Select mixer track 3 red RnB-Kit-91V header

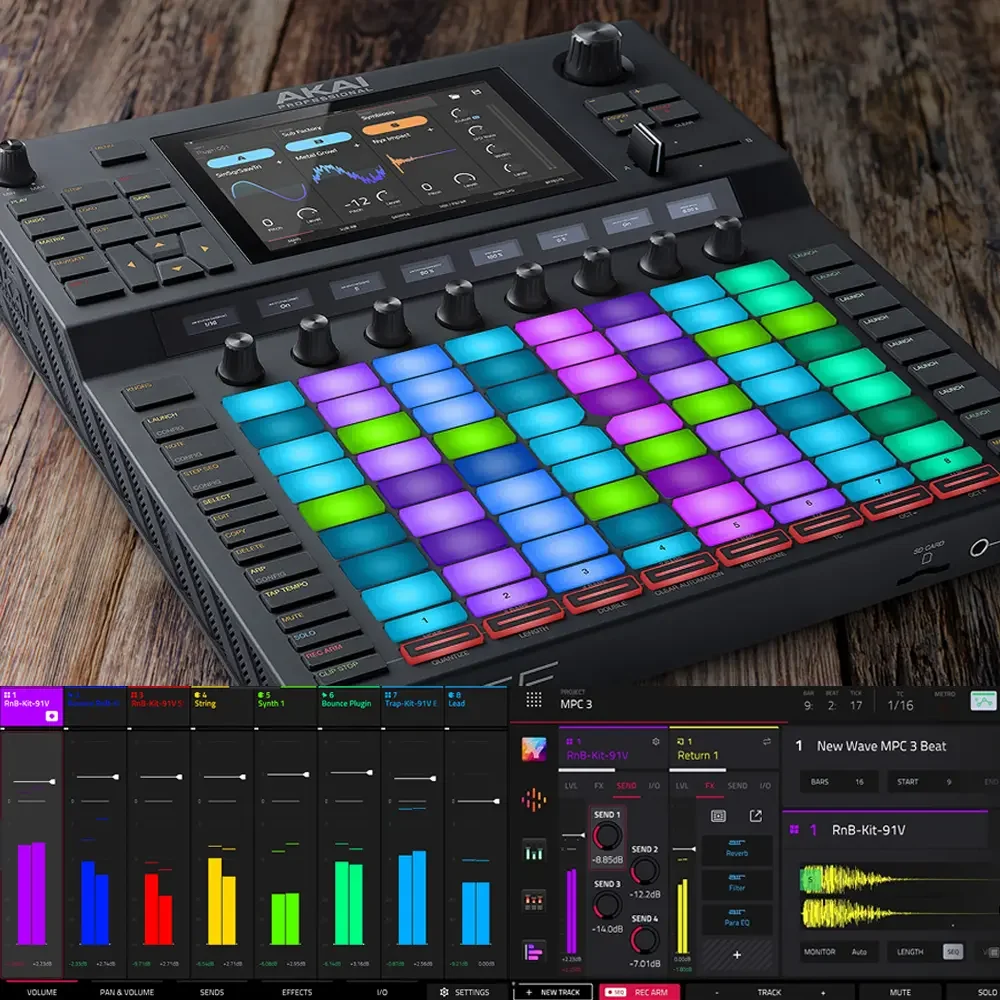coord(159,707)
